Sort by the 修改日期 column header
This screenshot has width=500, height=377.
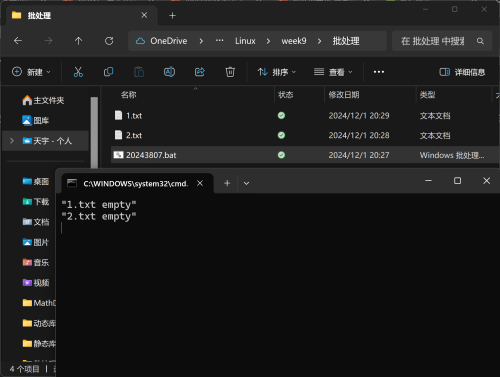coord(344,95)
